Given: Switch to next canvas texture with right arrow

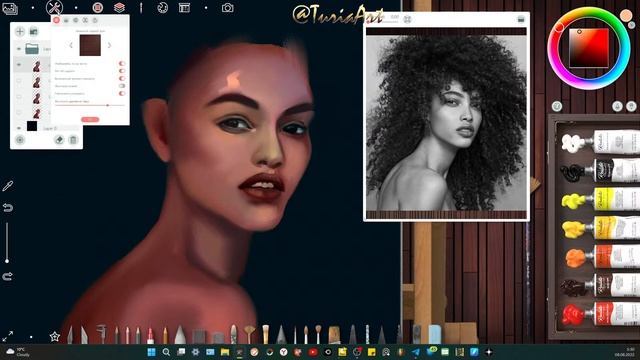Looking at the screenshot, I should [109, 45].
